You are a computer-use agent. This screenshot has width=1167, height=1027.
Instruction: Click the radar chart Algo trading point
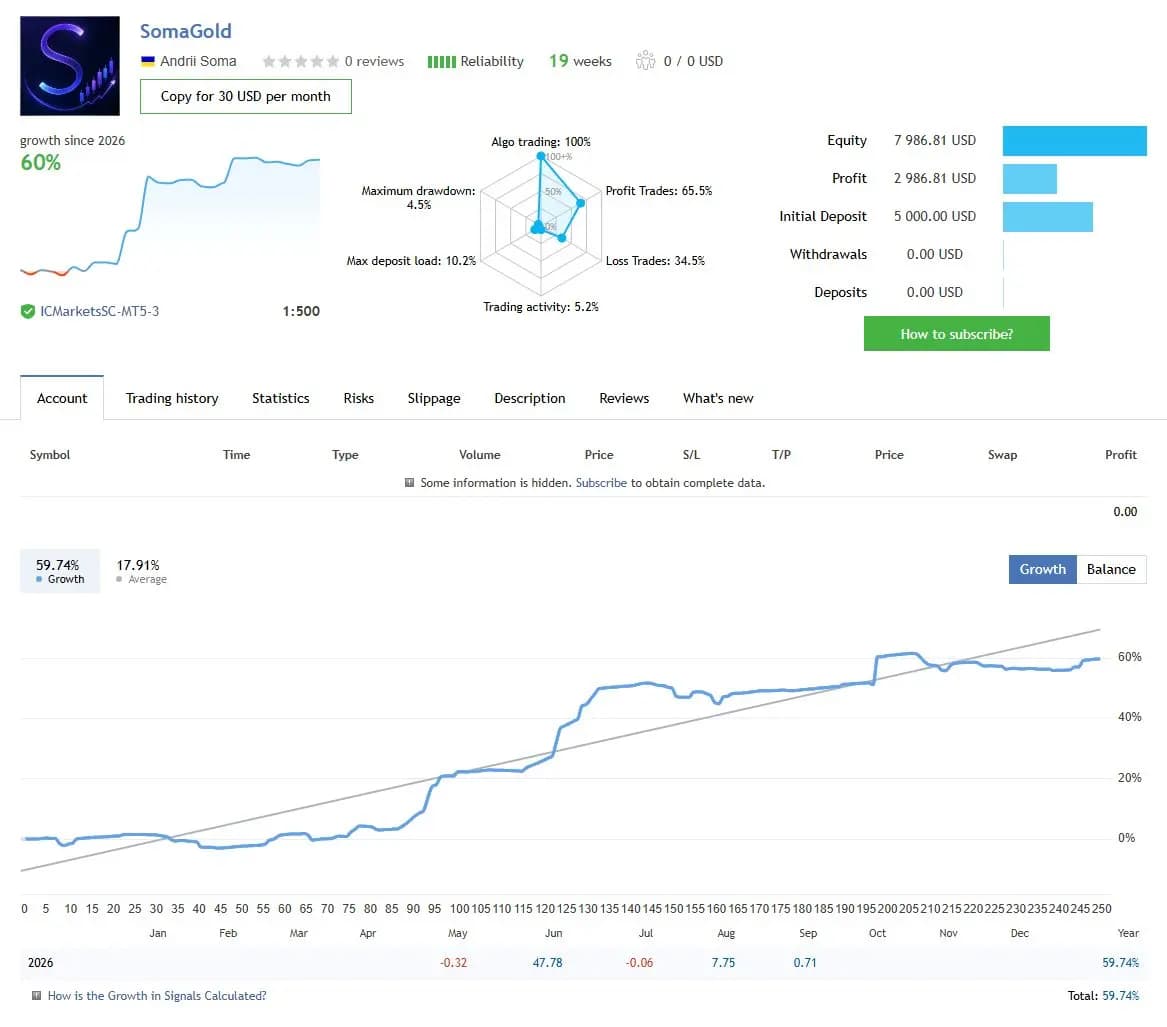(x=541, y=156)
